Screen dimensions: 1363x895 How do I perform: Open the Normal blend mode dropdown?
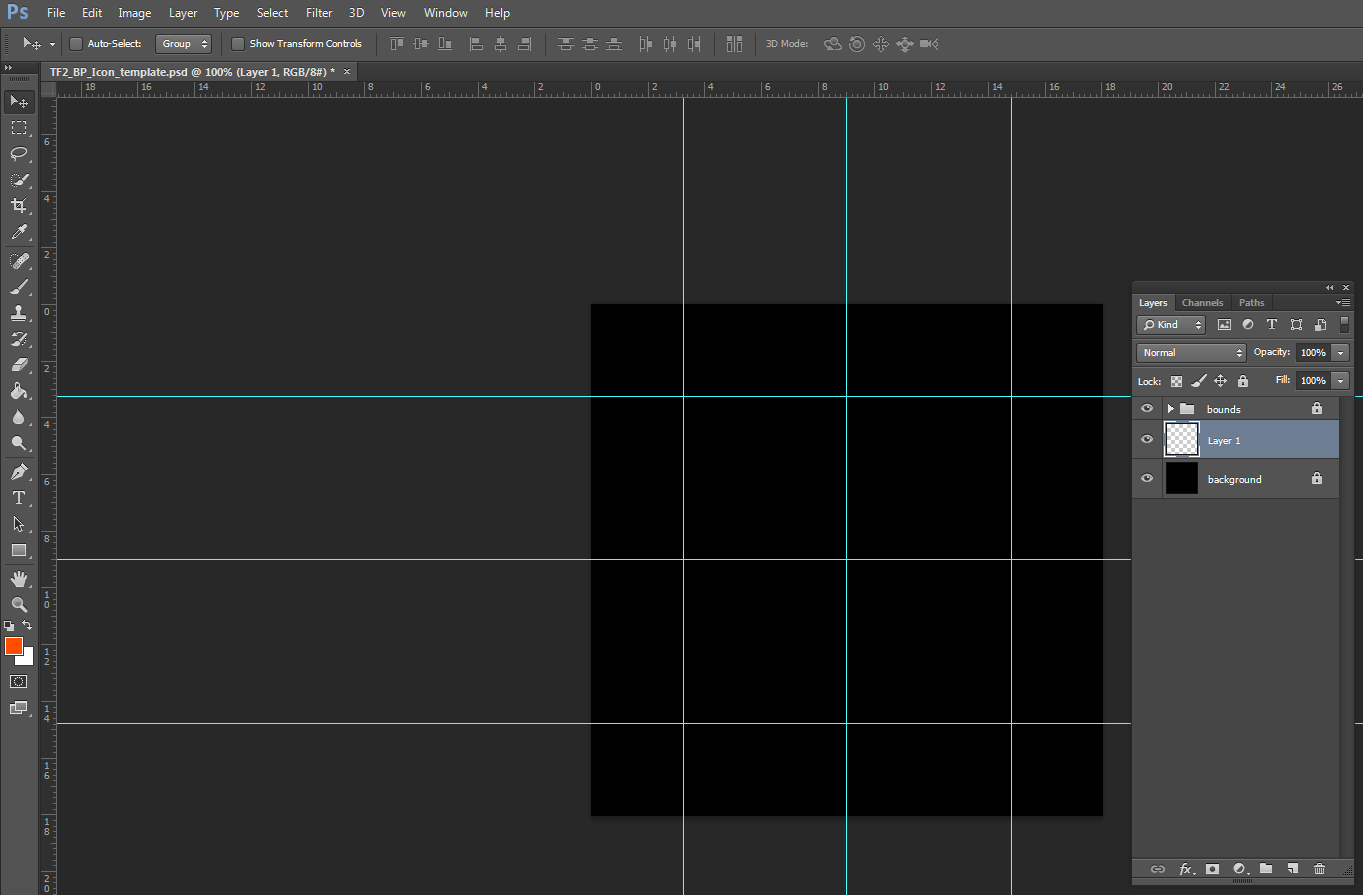click(1191, 353)
